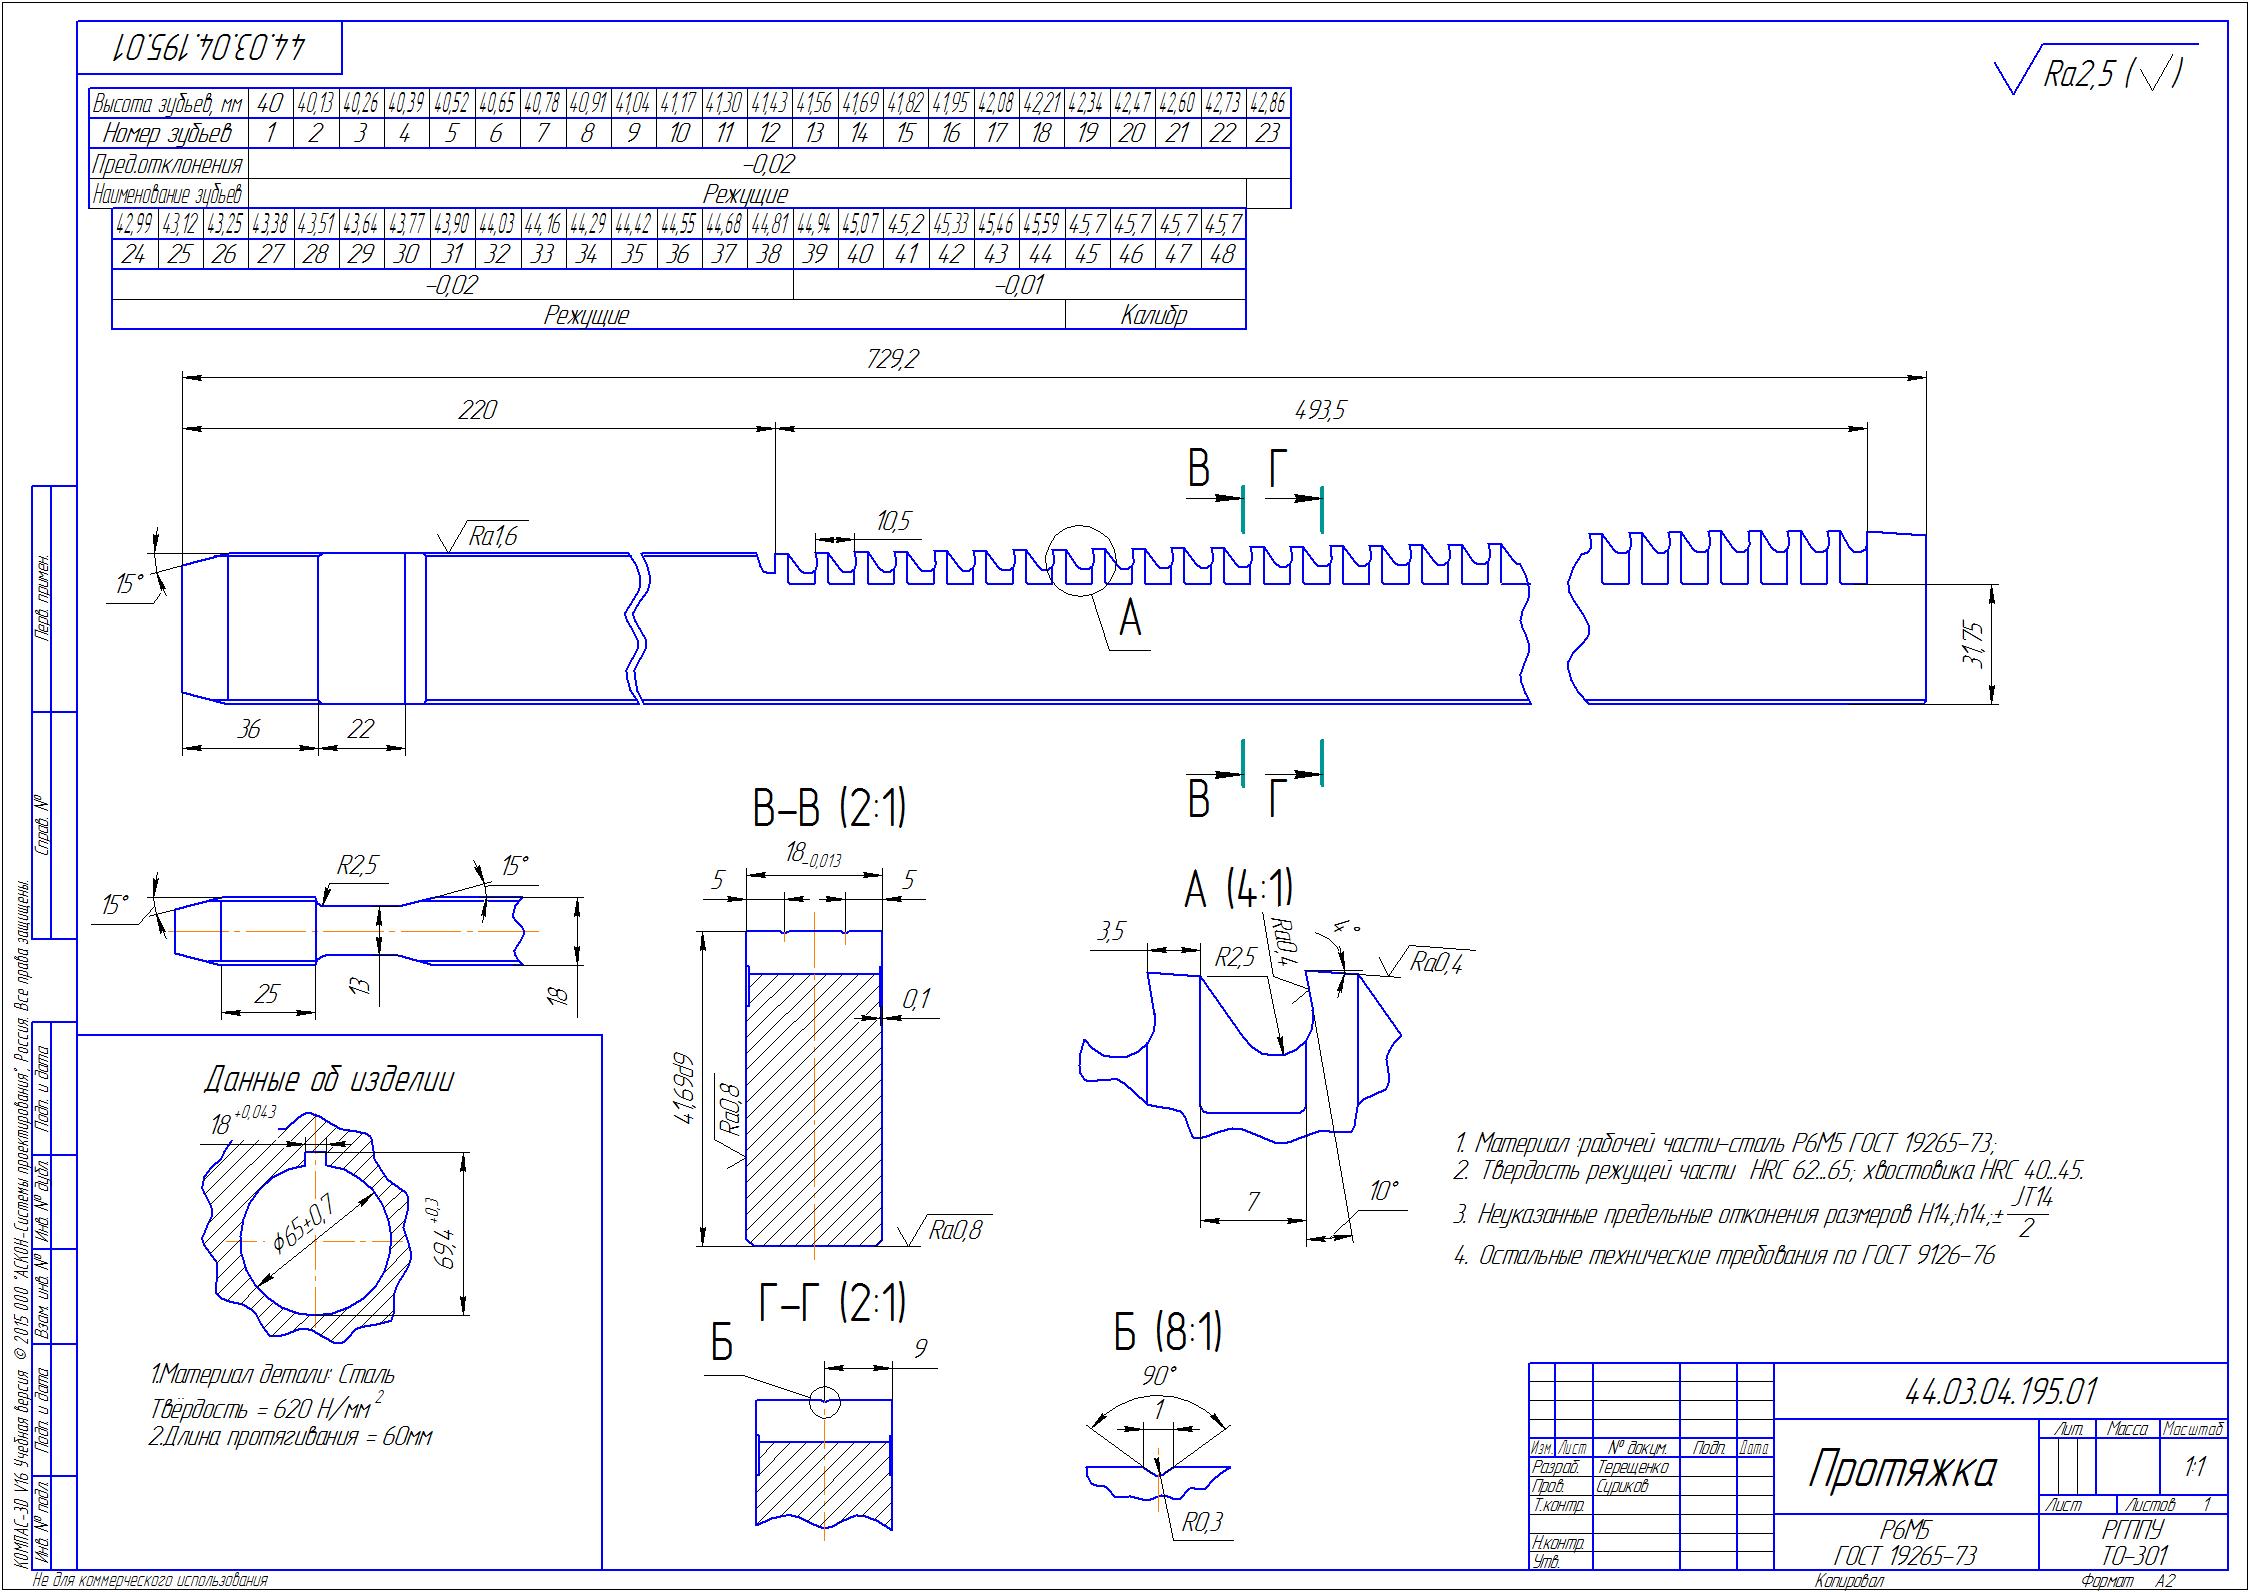The image size is (2249, 1592).
Task: Select technical note 2 about hardness HRC 62...65
Action: point(1768,1171)
